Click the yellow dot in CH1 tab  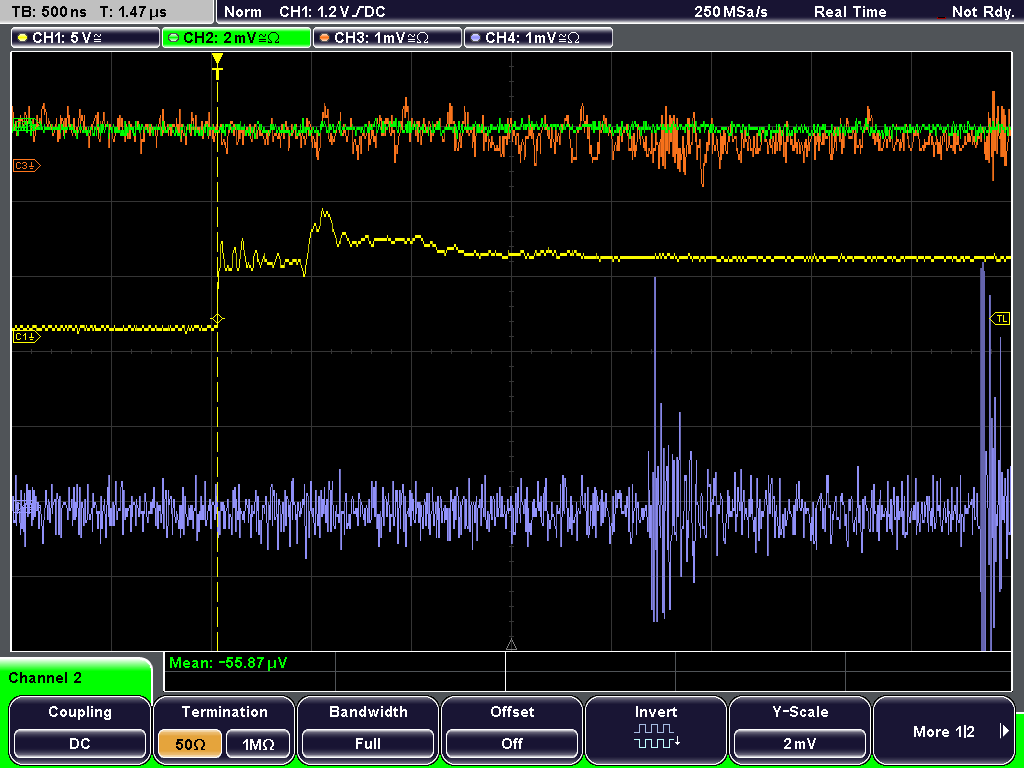point(22,38)
